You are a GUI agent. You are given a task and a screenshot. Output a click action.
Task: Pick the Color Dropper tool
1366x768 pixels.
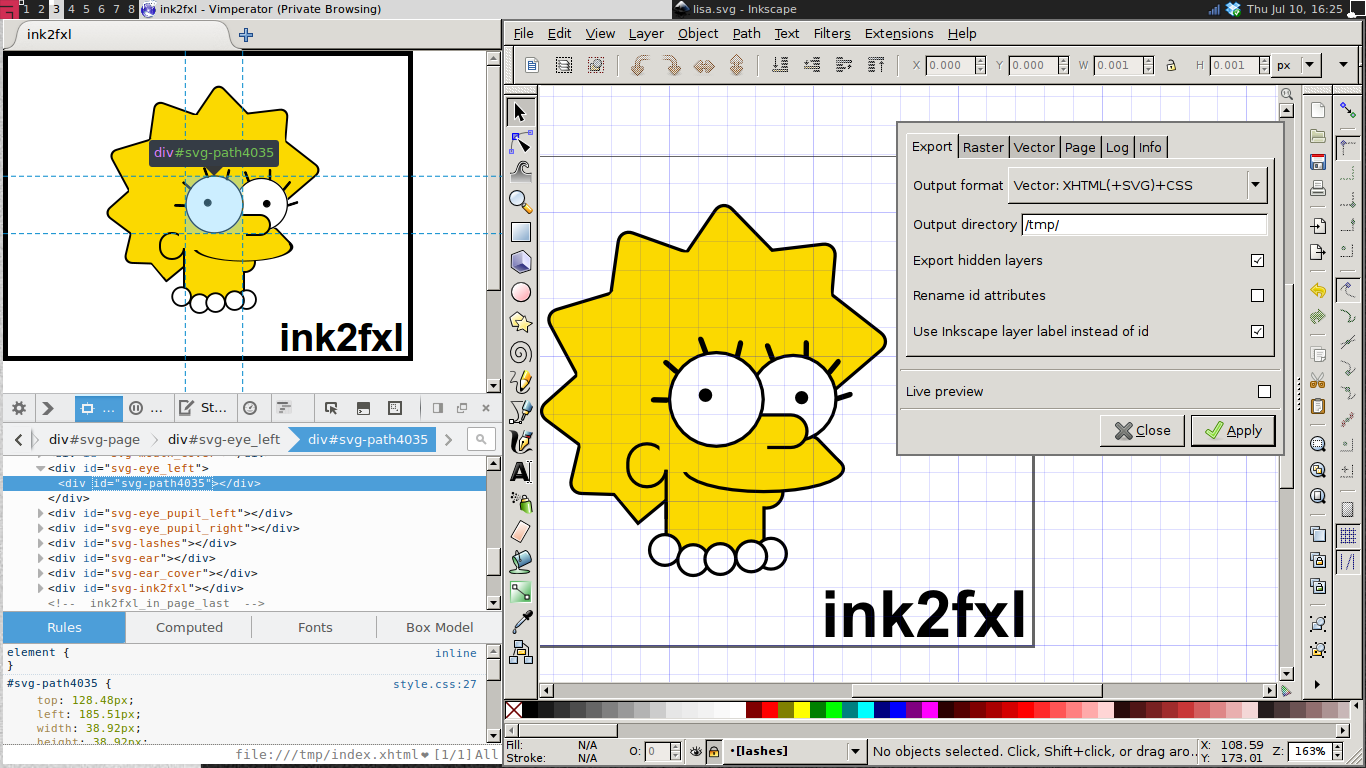coord(520,622)
